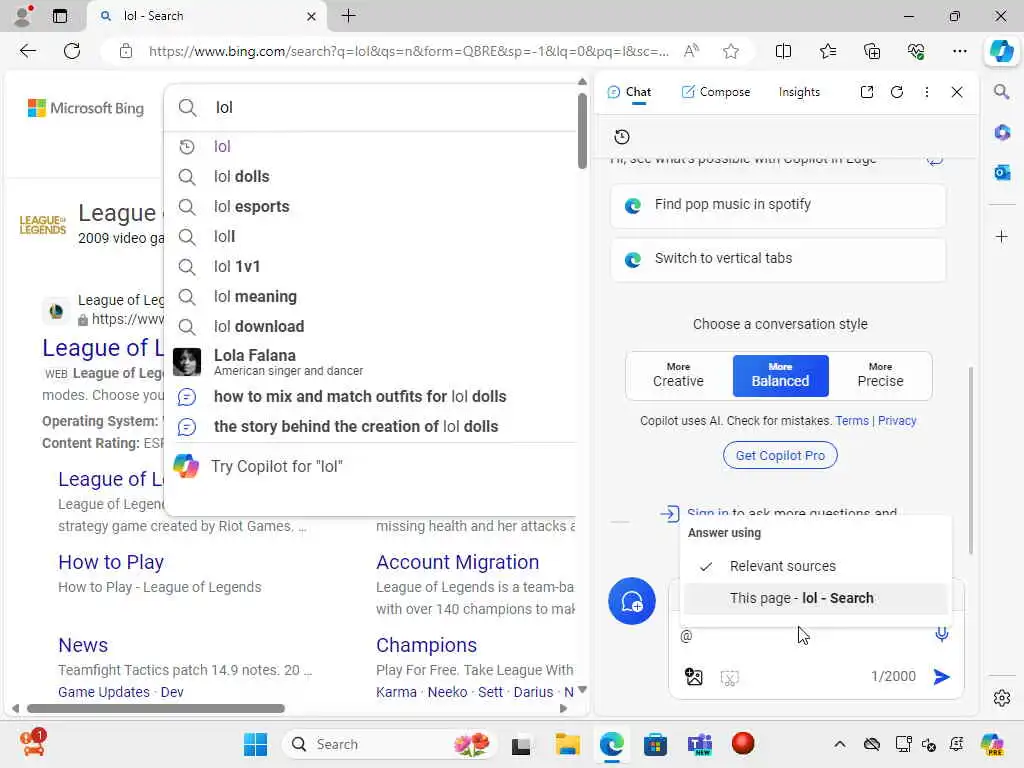This screenshot has height=768, width=1024.
Task: Pick the 'lol esports' suggestion
Action: click(x=370, y=206)
